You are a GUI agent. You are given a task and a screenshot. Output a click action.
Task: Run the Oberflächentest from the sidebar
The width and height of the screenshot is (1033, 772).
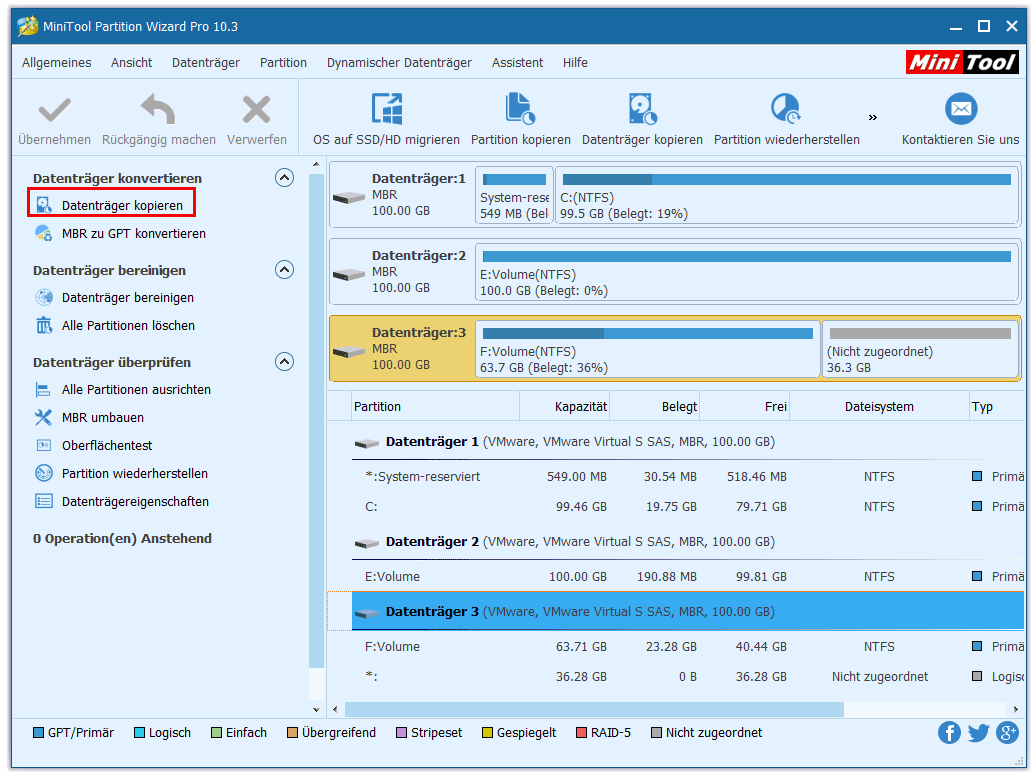[107, 446]
